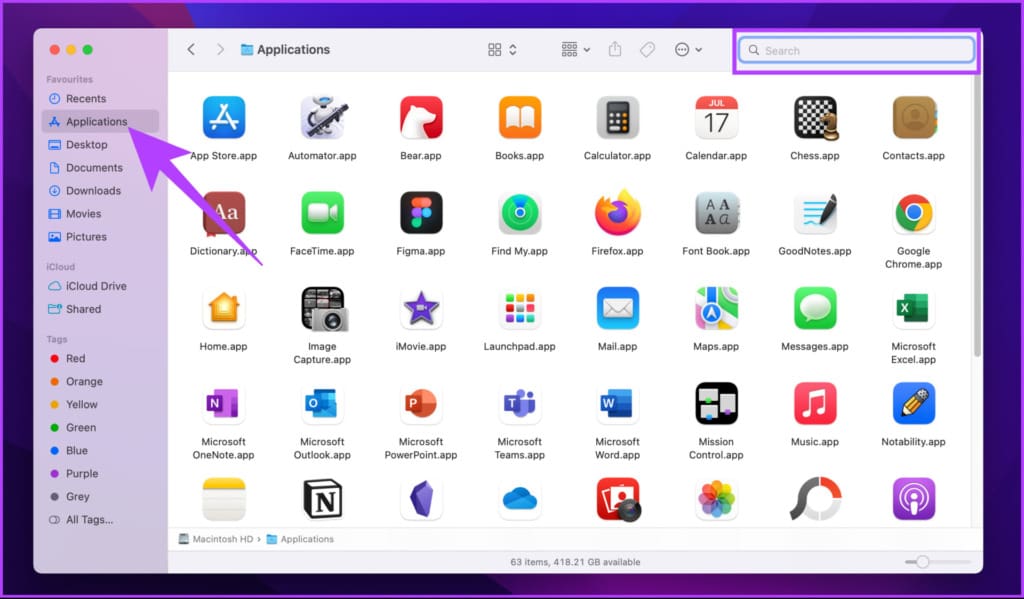Select Bear.app in the grid
Screen dimensions: 1024x599
pyautogui.click(x=421, y=118)
